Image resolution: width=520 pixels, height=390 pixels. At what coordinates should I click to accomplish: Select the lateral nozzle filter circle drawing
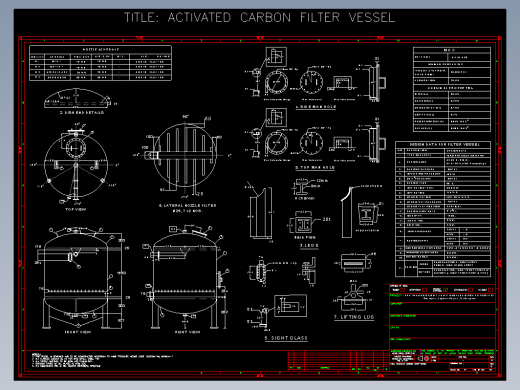pyautogui.click(x=185, y=155)
